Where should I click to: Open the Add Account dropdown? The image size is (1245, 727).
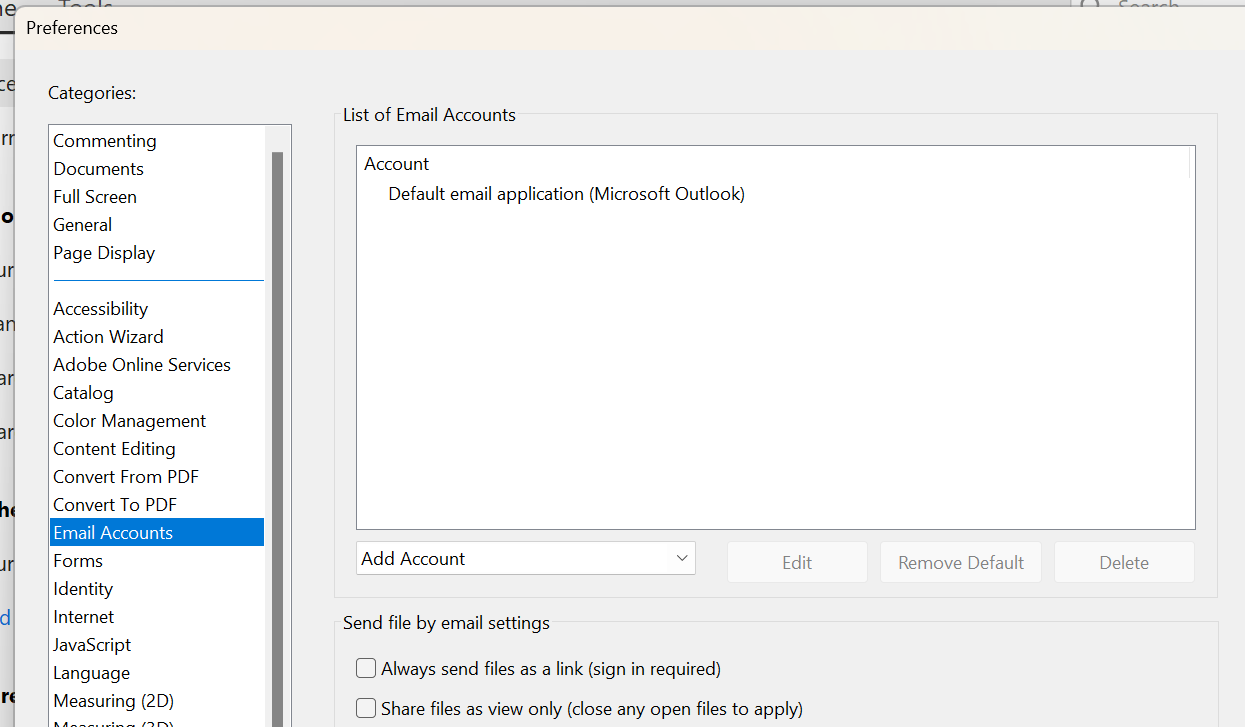click(525, 558)
